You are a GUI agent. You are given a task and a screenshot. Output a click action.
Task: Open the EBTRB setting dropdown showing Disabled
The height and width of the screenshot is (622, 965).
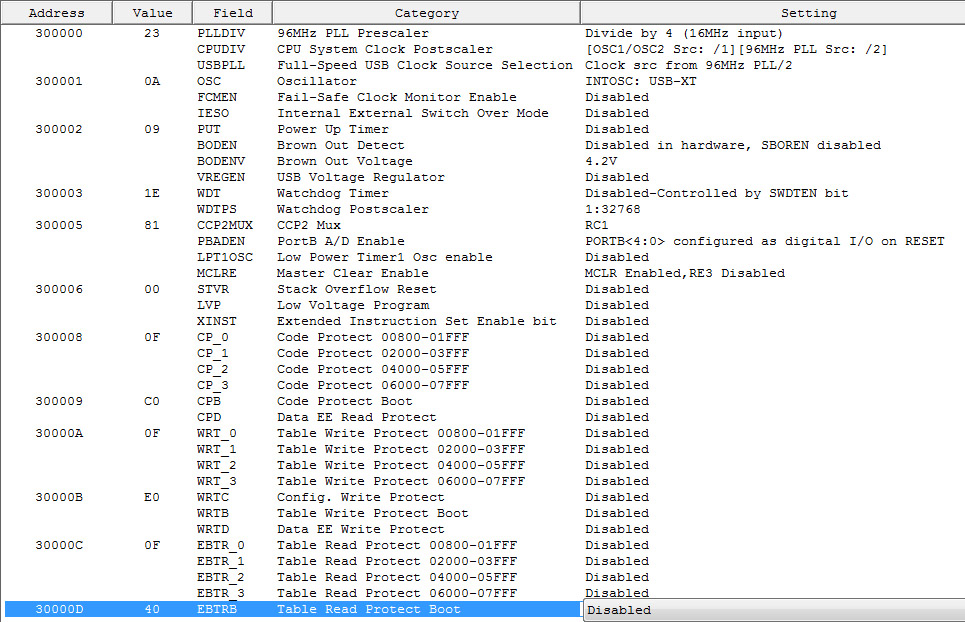point(774,610)
